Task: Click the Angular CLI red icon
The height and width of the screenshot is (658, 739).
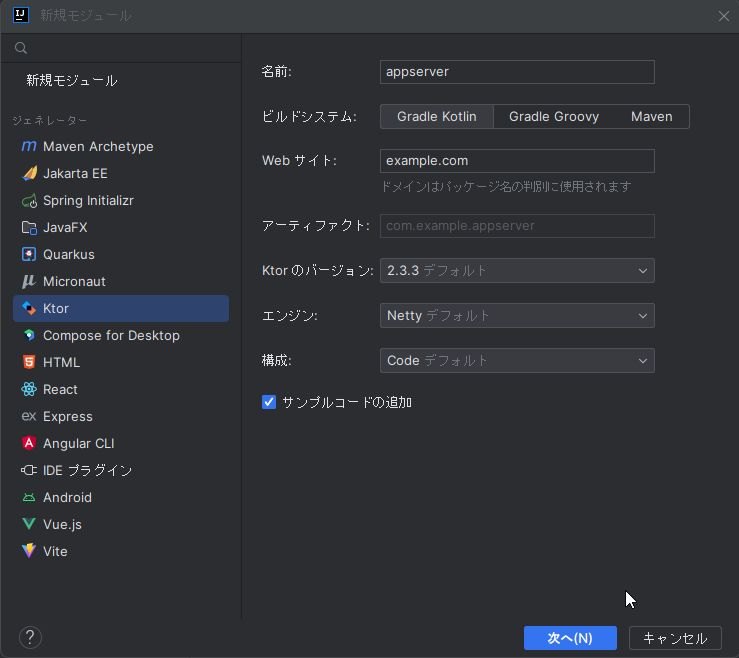Action: coord(29,443)
